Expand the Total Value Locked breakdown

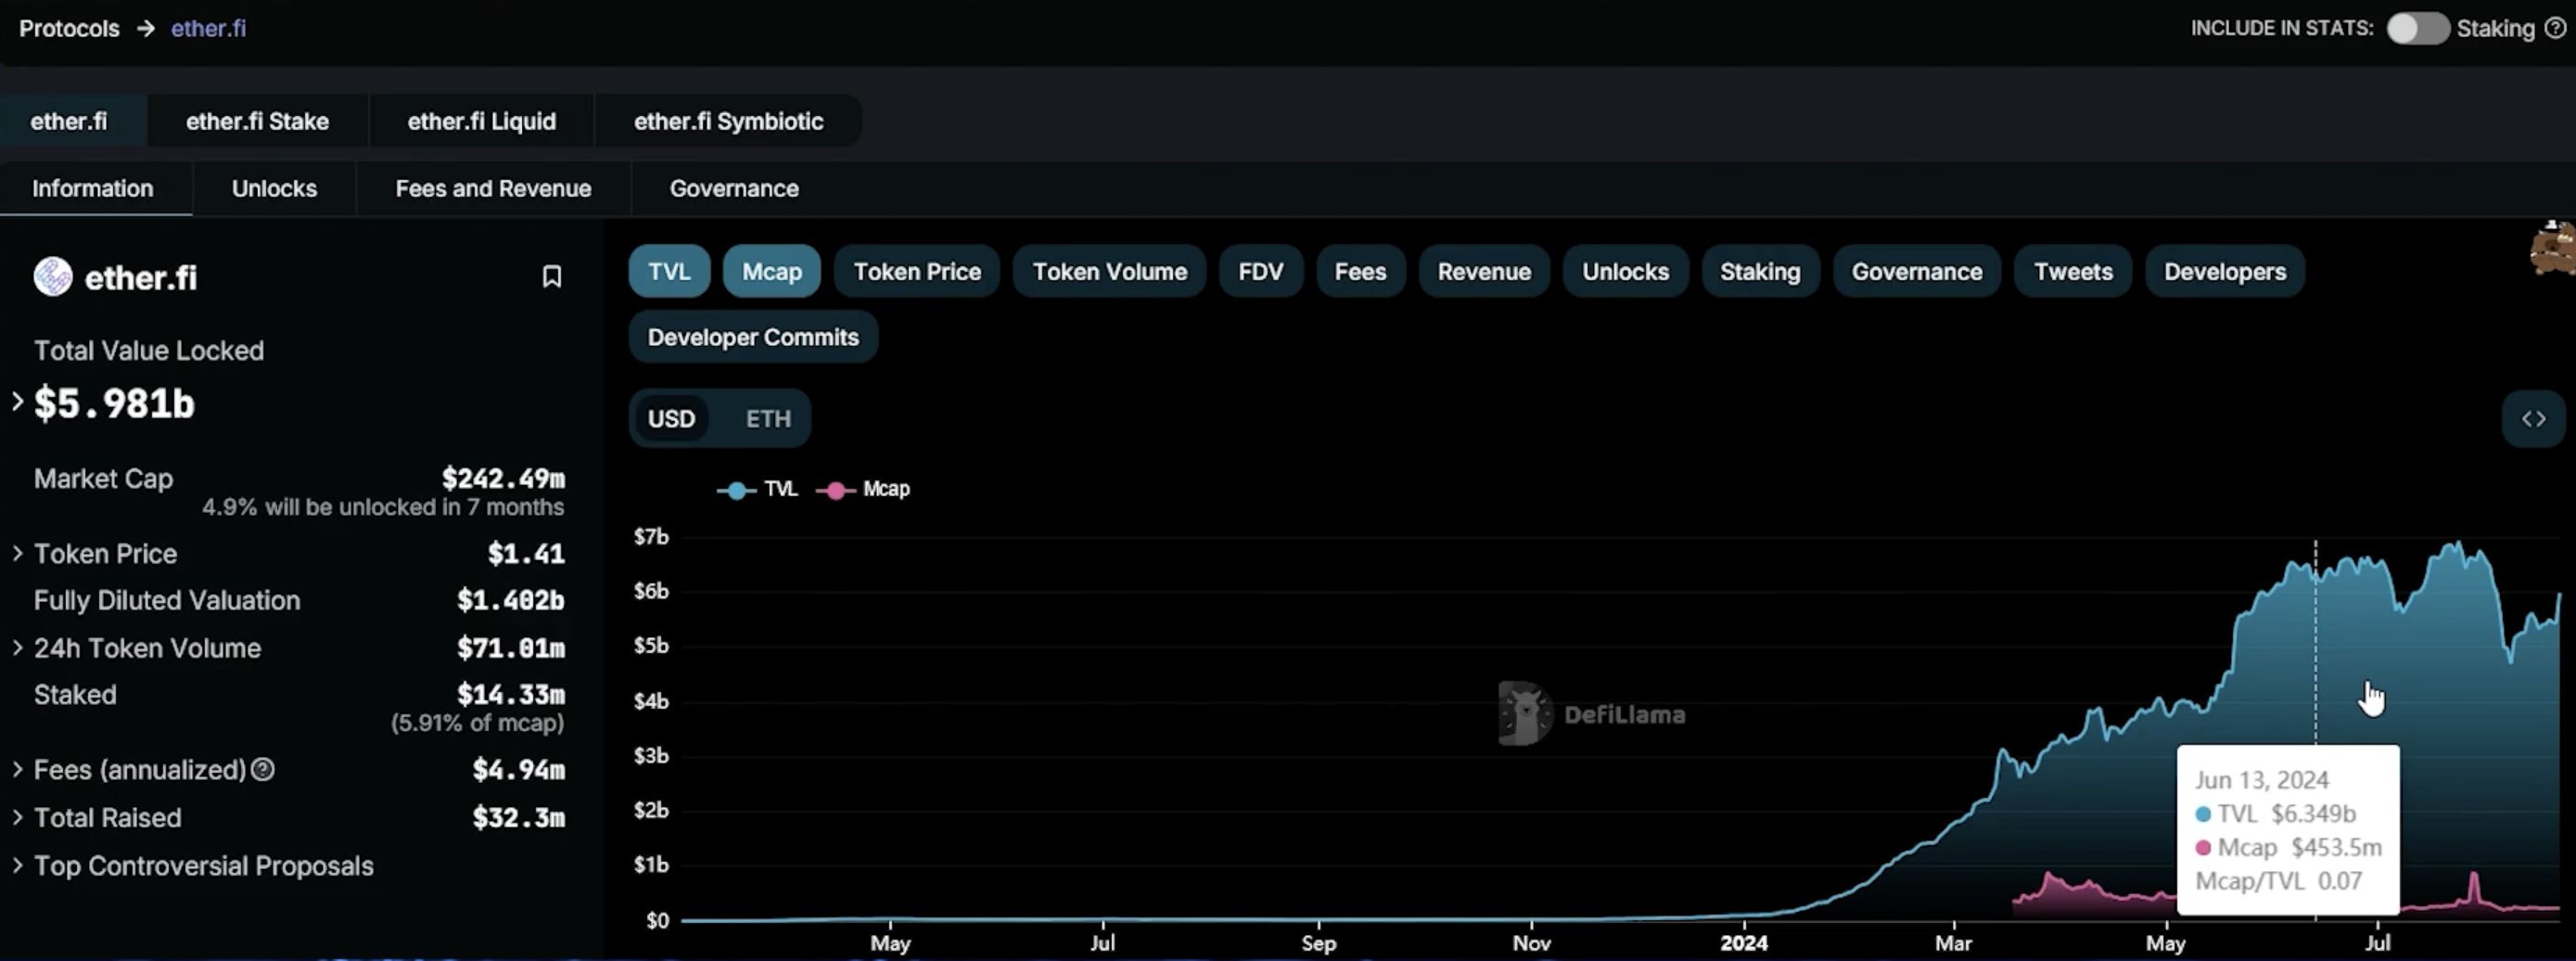18,402
